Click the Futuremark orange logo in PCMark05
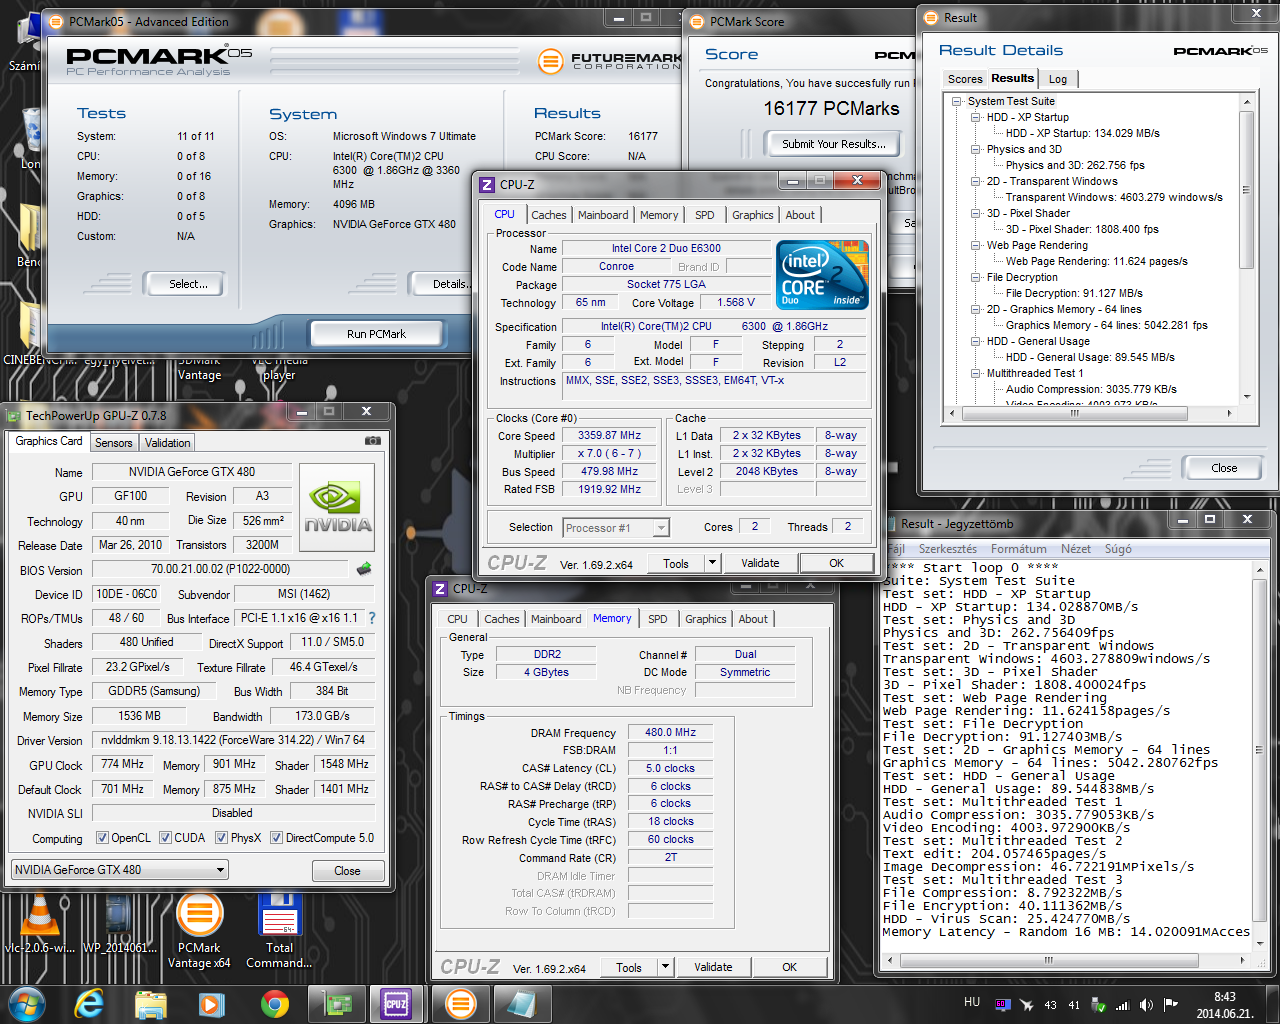The image size is (1280, 1024). (550, 61)
